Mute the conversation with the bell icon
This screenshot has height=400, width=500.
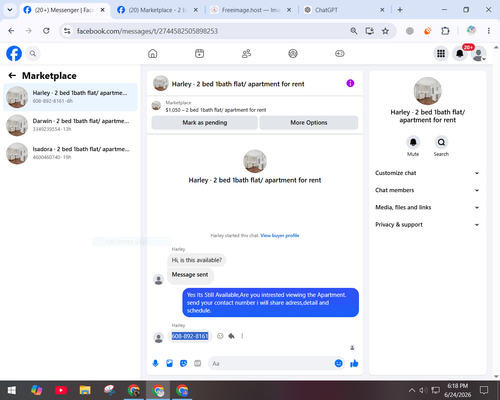pyautogui.click(x=413, y=142)
